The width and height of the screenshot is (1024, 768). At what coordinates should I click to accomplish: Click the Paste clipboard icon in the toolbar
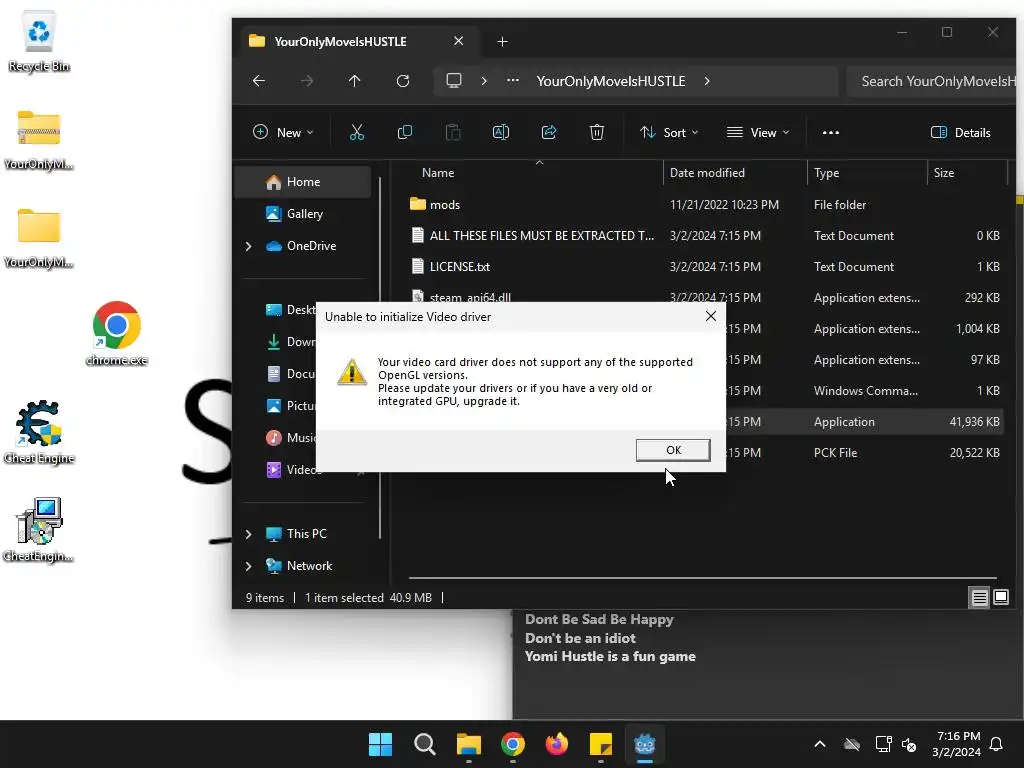[453, 133]
